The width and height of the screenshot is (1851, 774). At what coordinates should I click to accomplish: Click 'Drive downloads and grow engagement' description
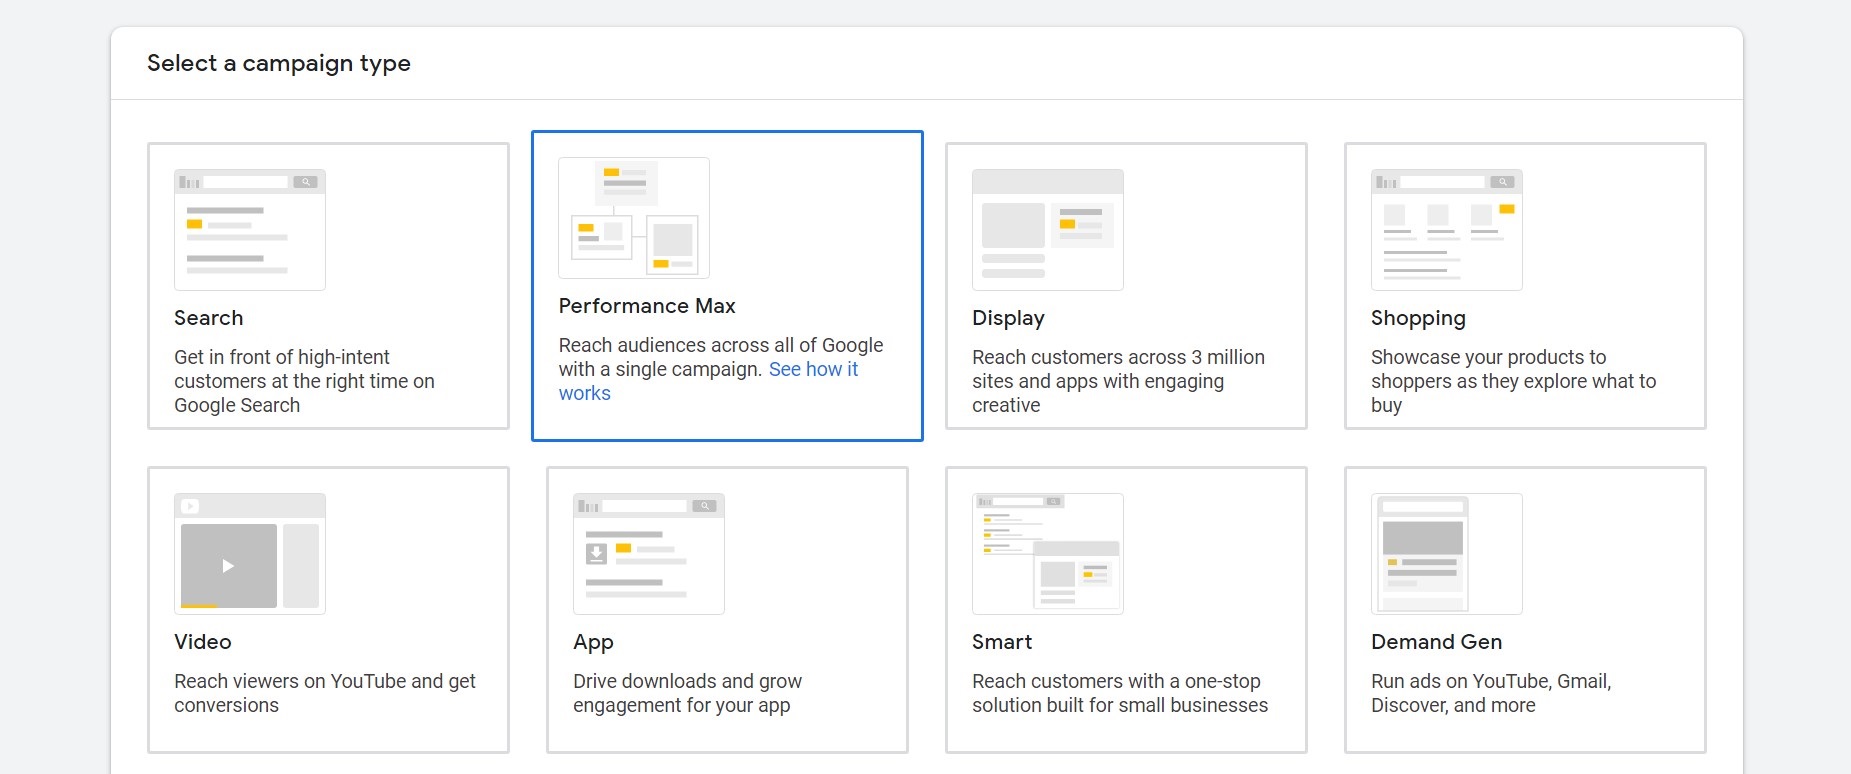click(x=687, y=693)
